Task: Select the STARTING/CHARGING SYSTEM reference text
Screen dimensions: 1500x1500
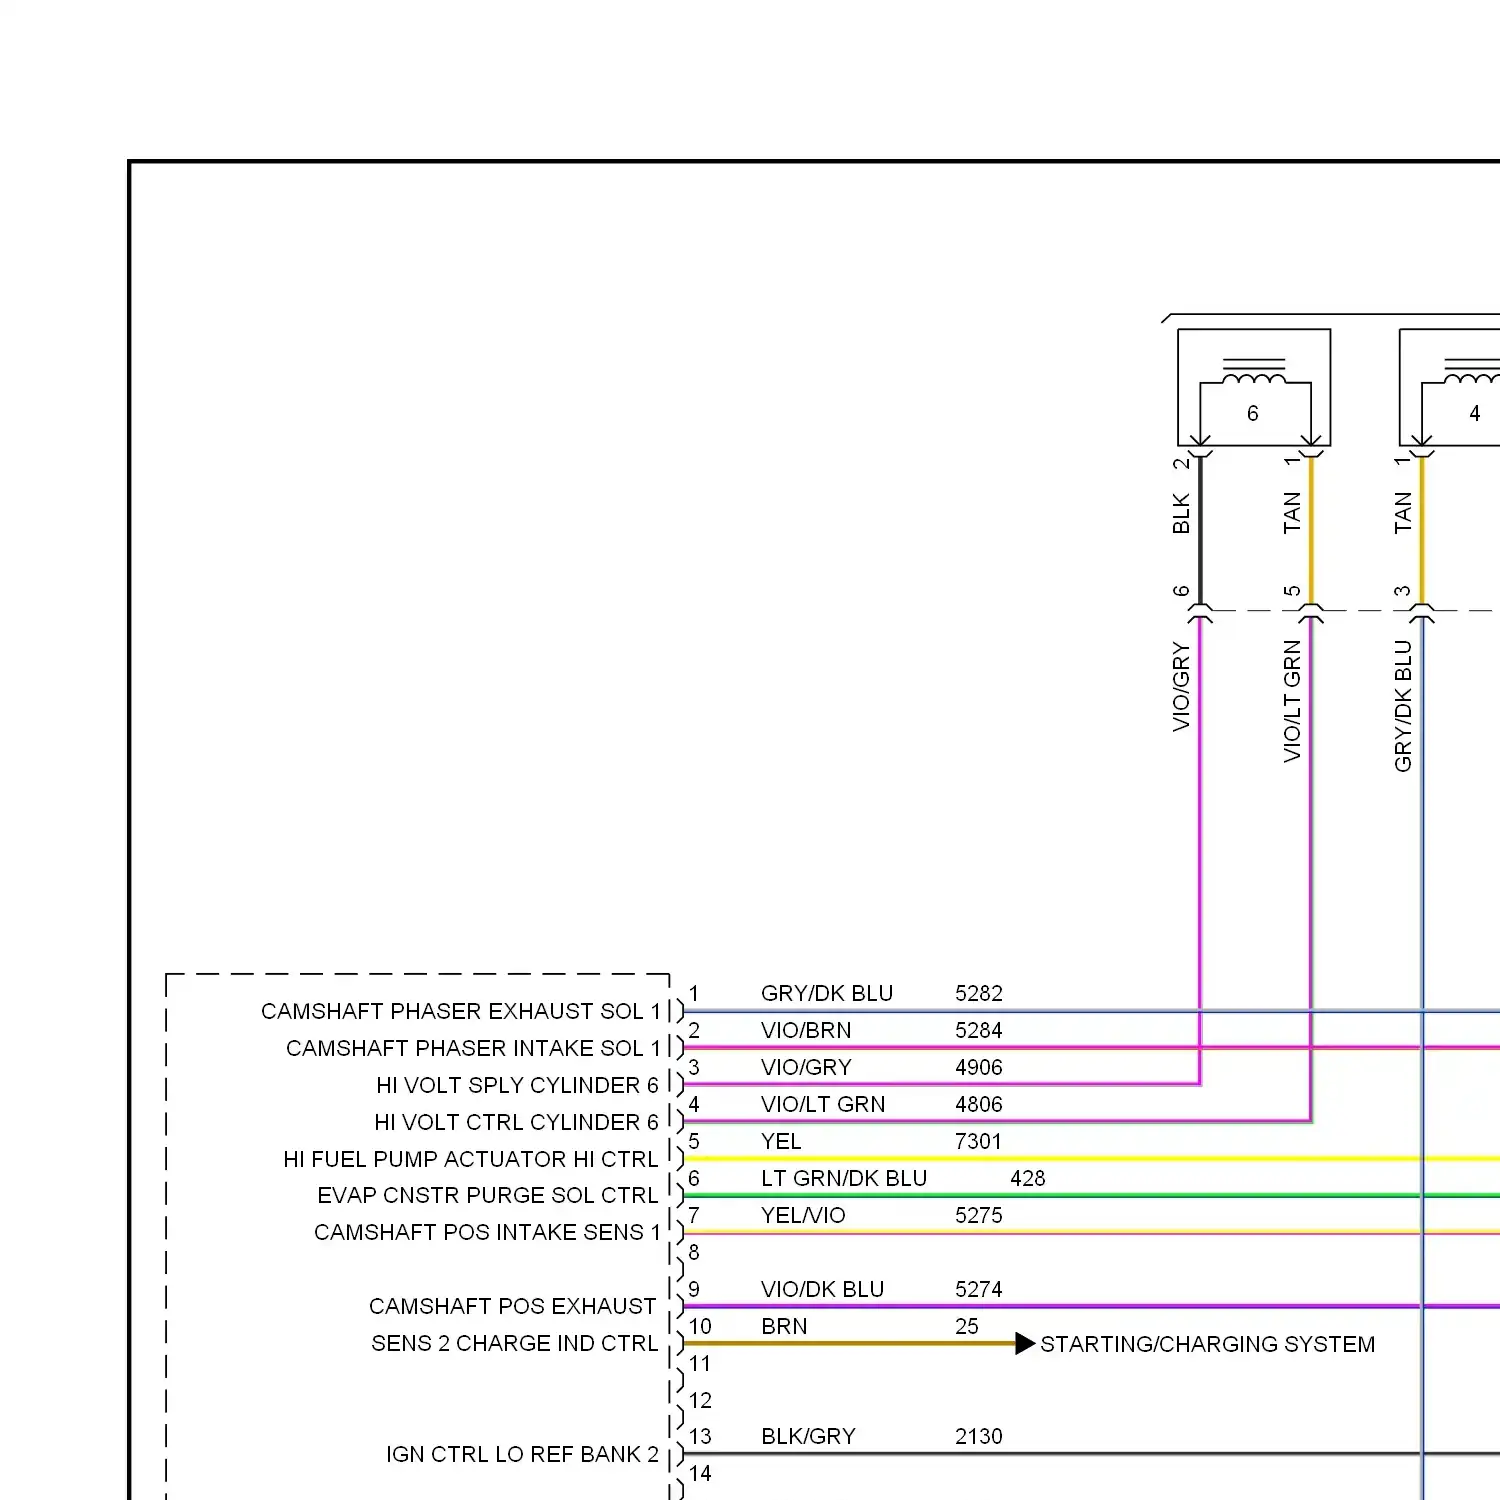Action: coord(1207,1344)
